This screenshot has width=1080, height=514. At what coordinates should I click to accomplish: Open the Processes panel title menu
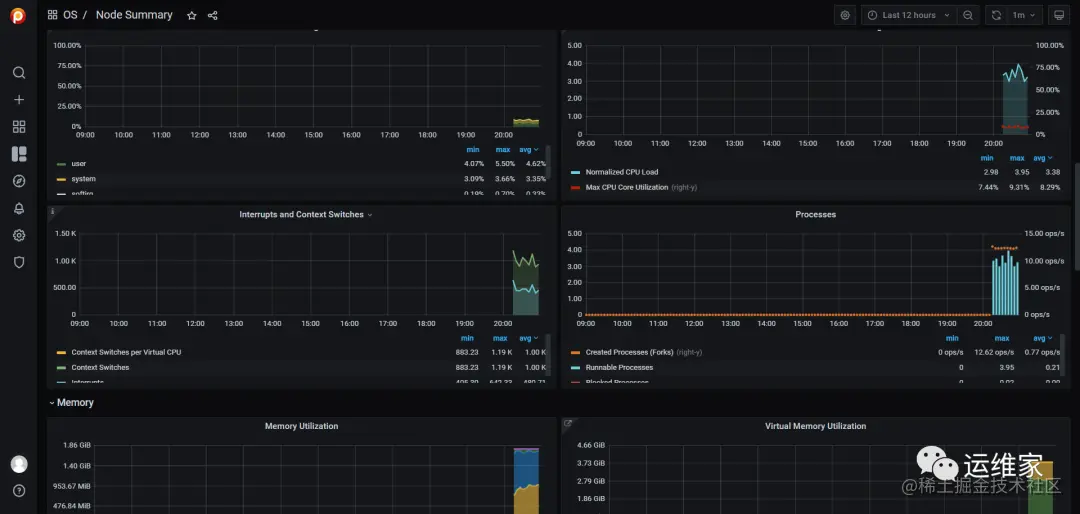pyautogui.click(x=816, y=214)
